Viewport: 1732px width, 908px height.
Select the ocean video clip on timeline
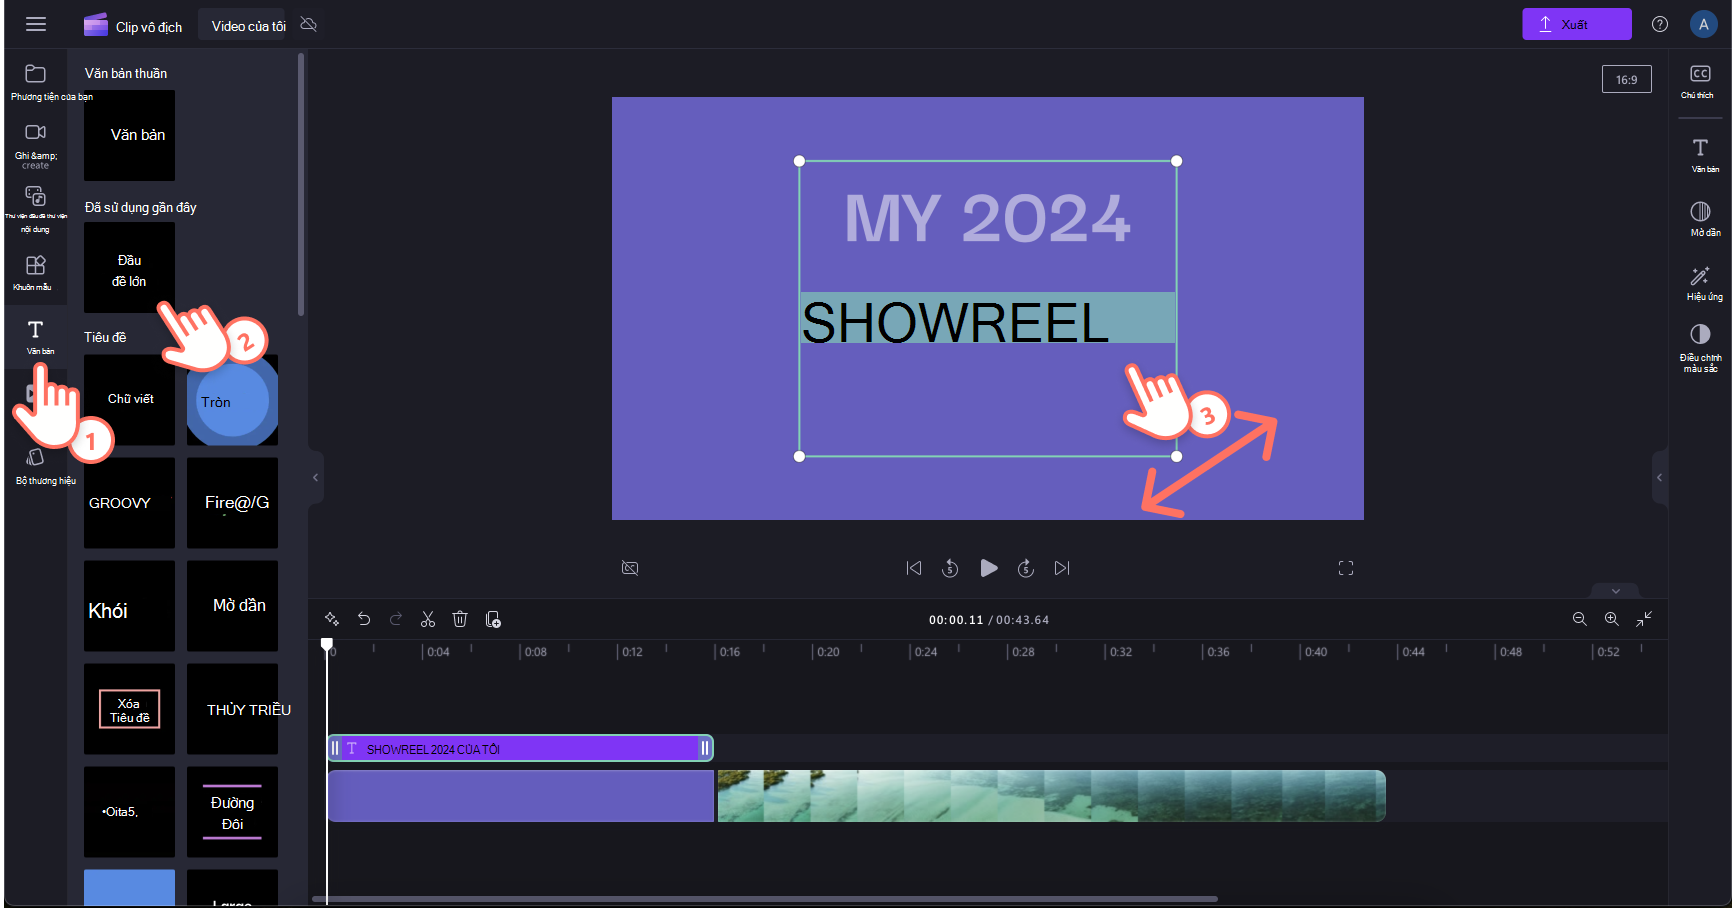pos(1051,796)
